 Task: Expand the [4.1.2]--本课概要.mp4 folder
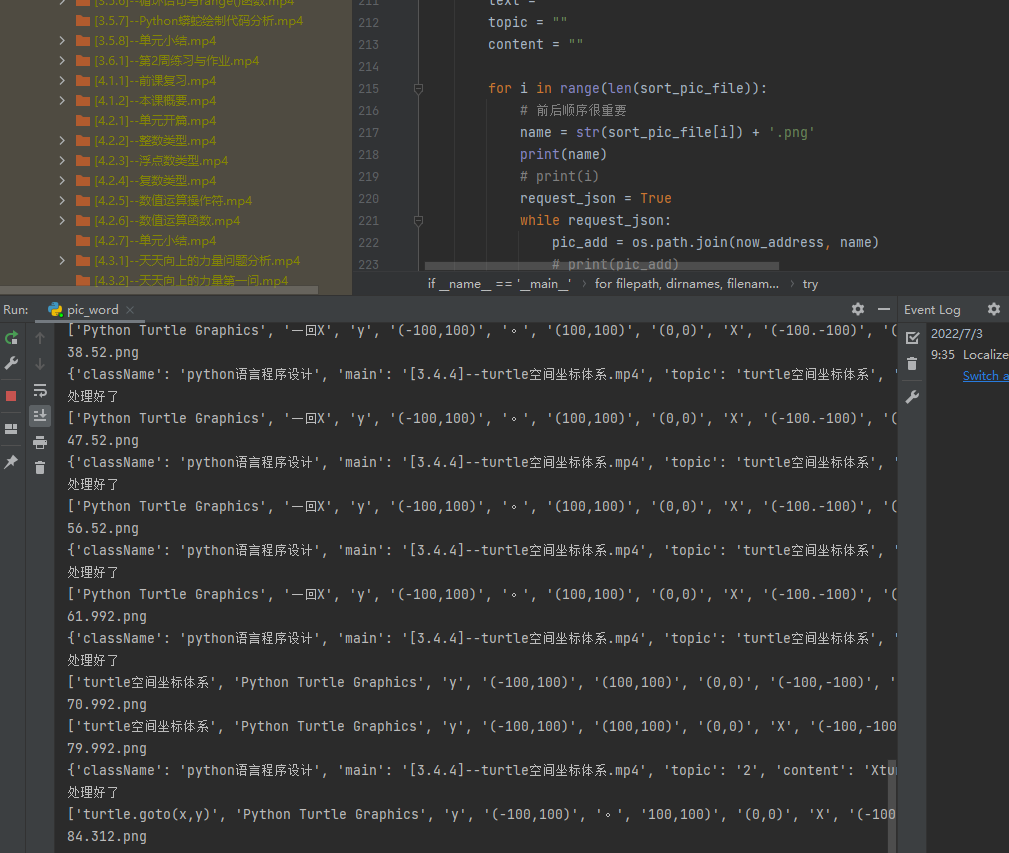[62, 100]
